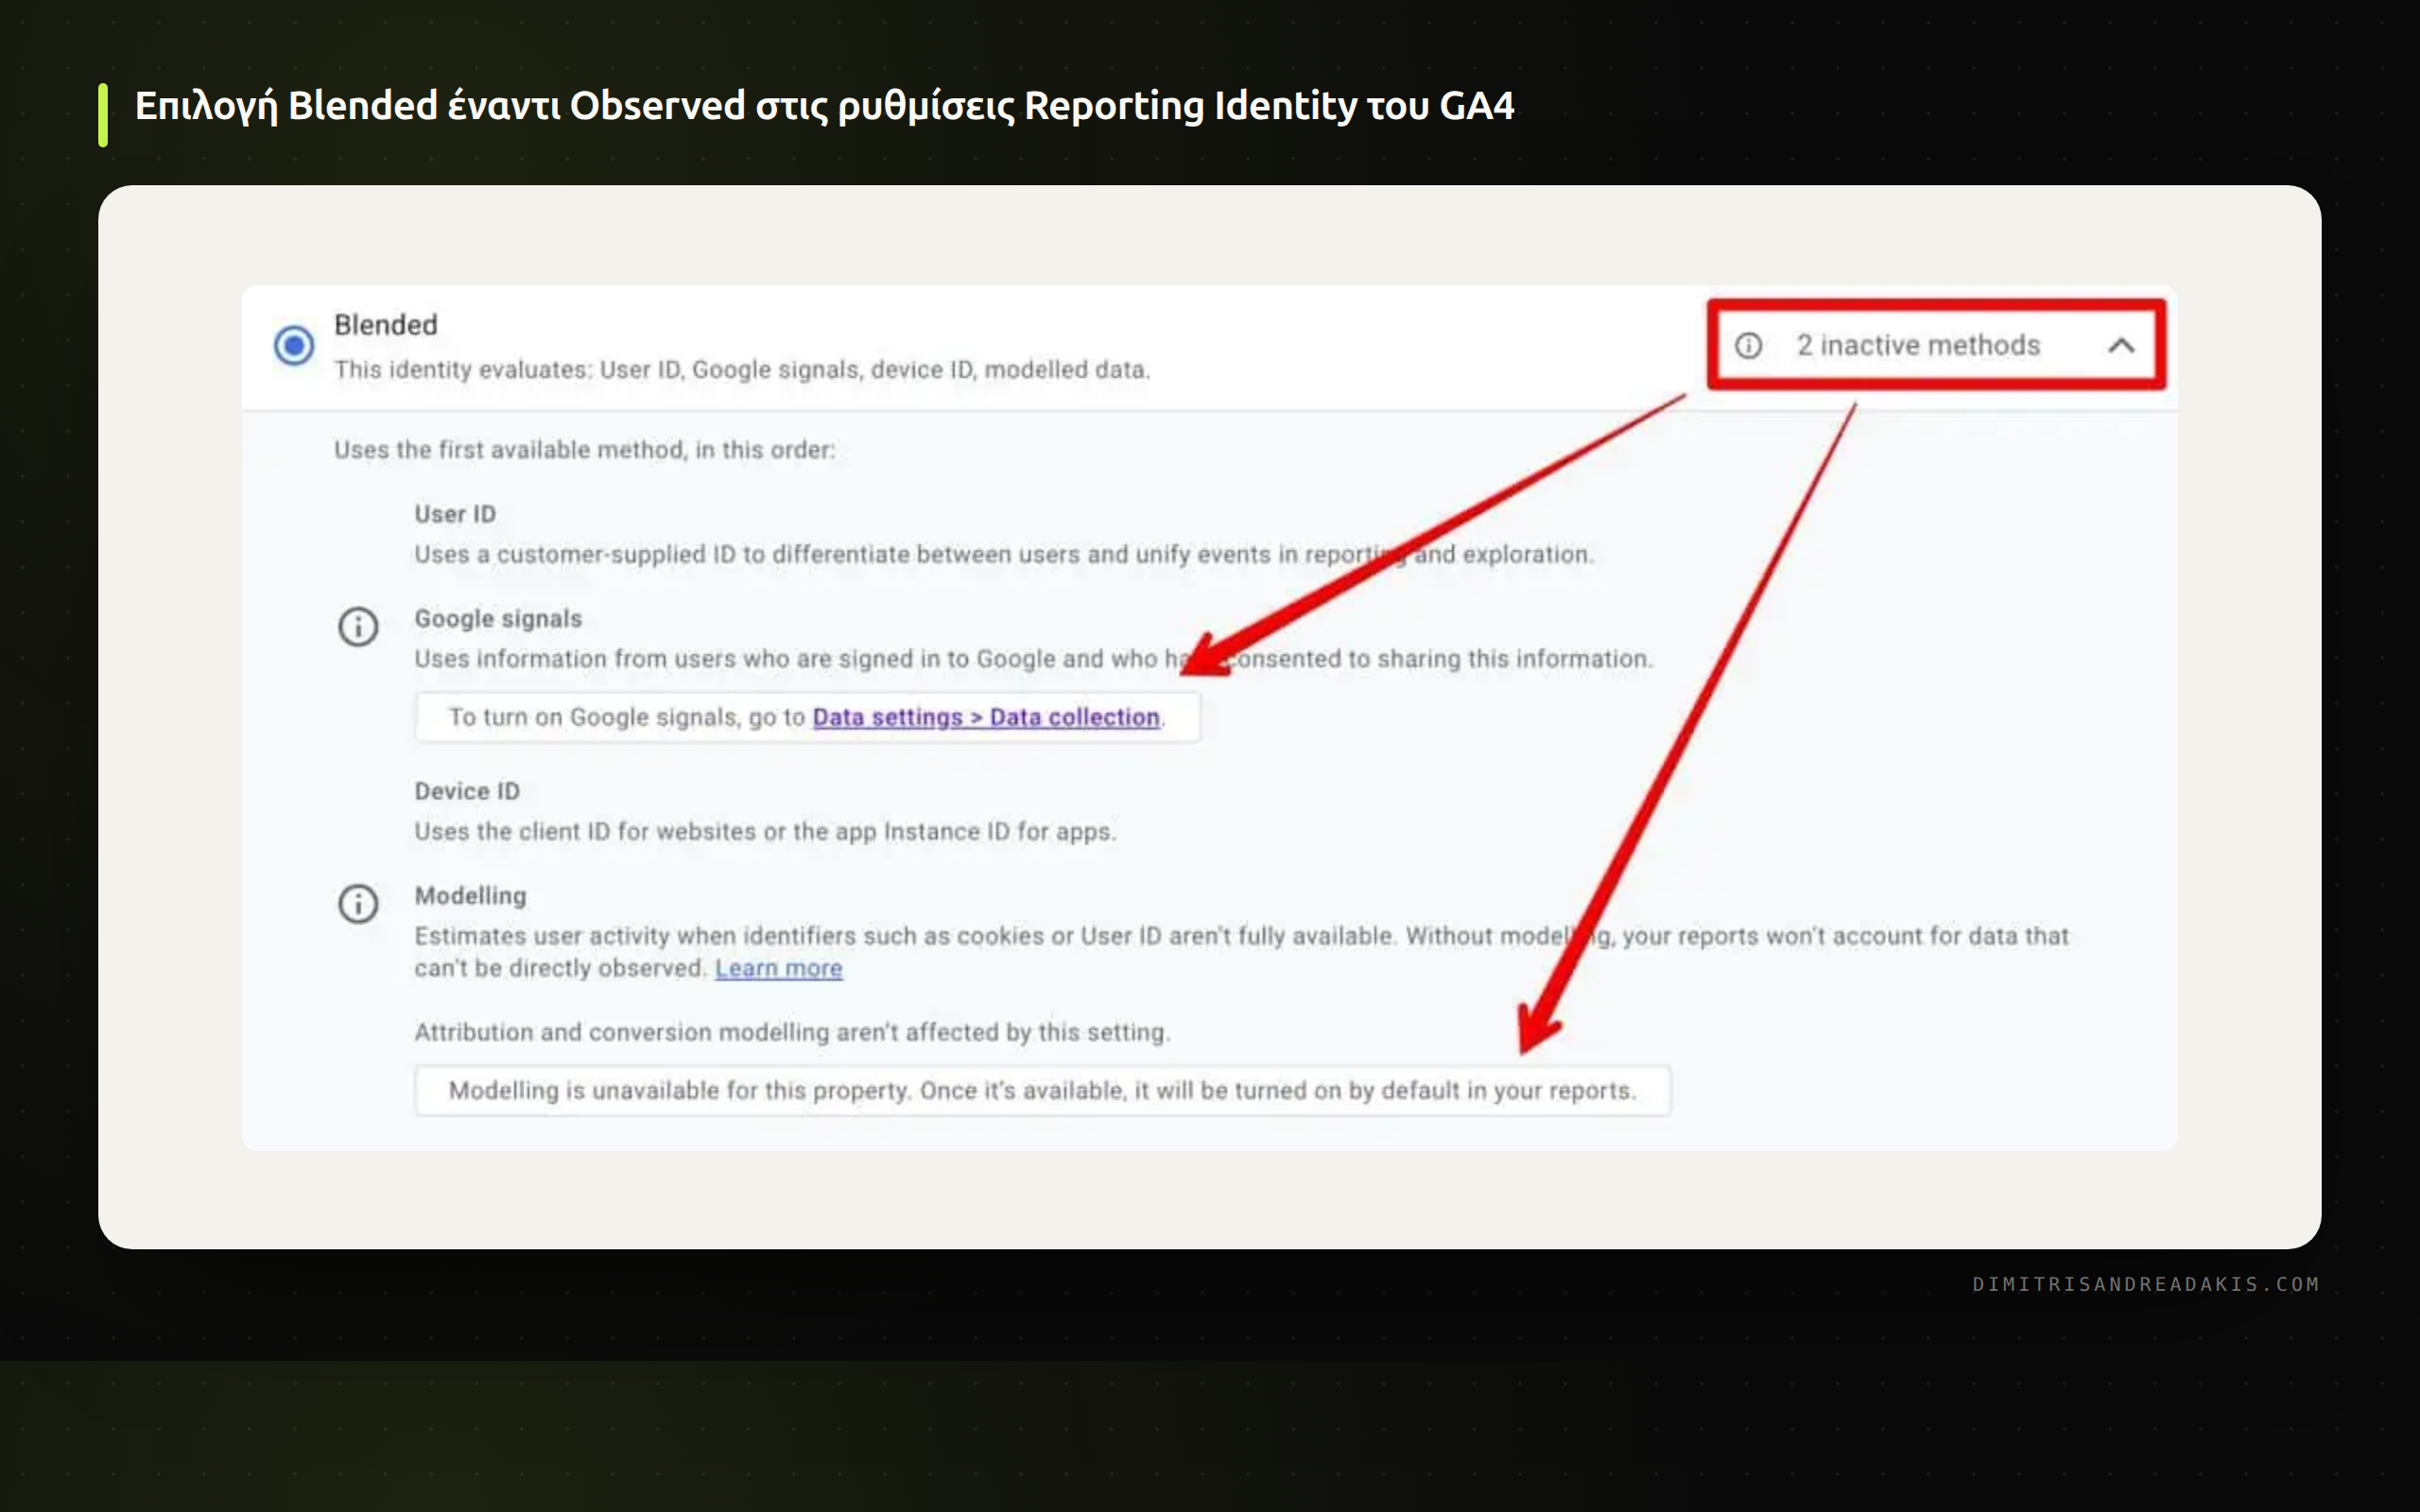
Task: Open Data settings > Data collection link
Action: point(986,717)
